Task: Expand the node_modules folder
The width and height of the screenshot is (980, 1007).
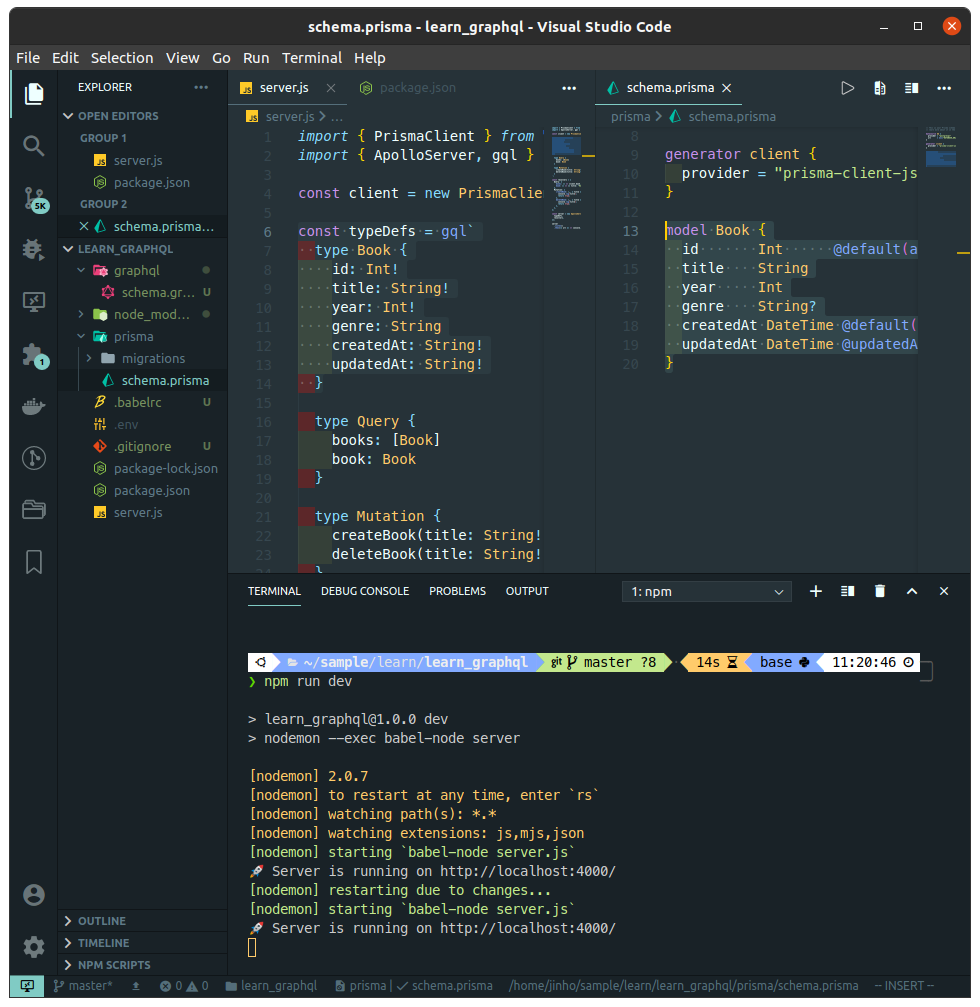Action: [81, 314]
